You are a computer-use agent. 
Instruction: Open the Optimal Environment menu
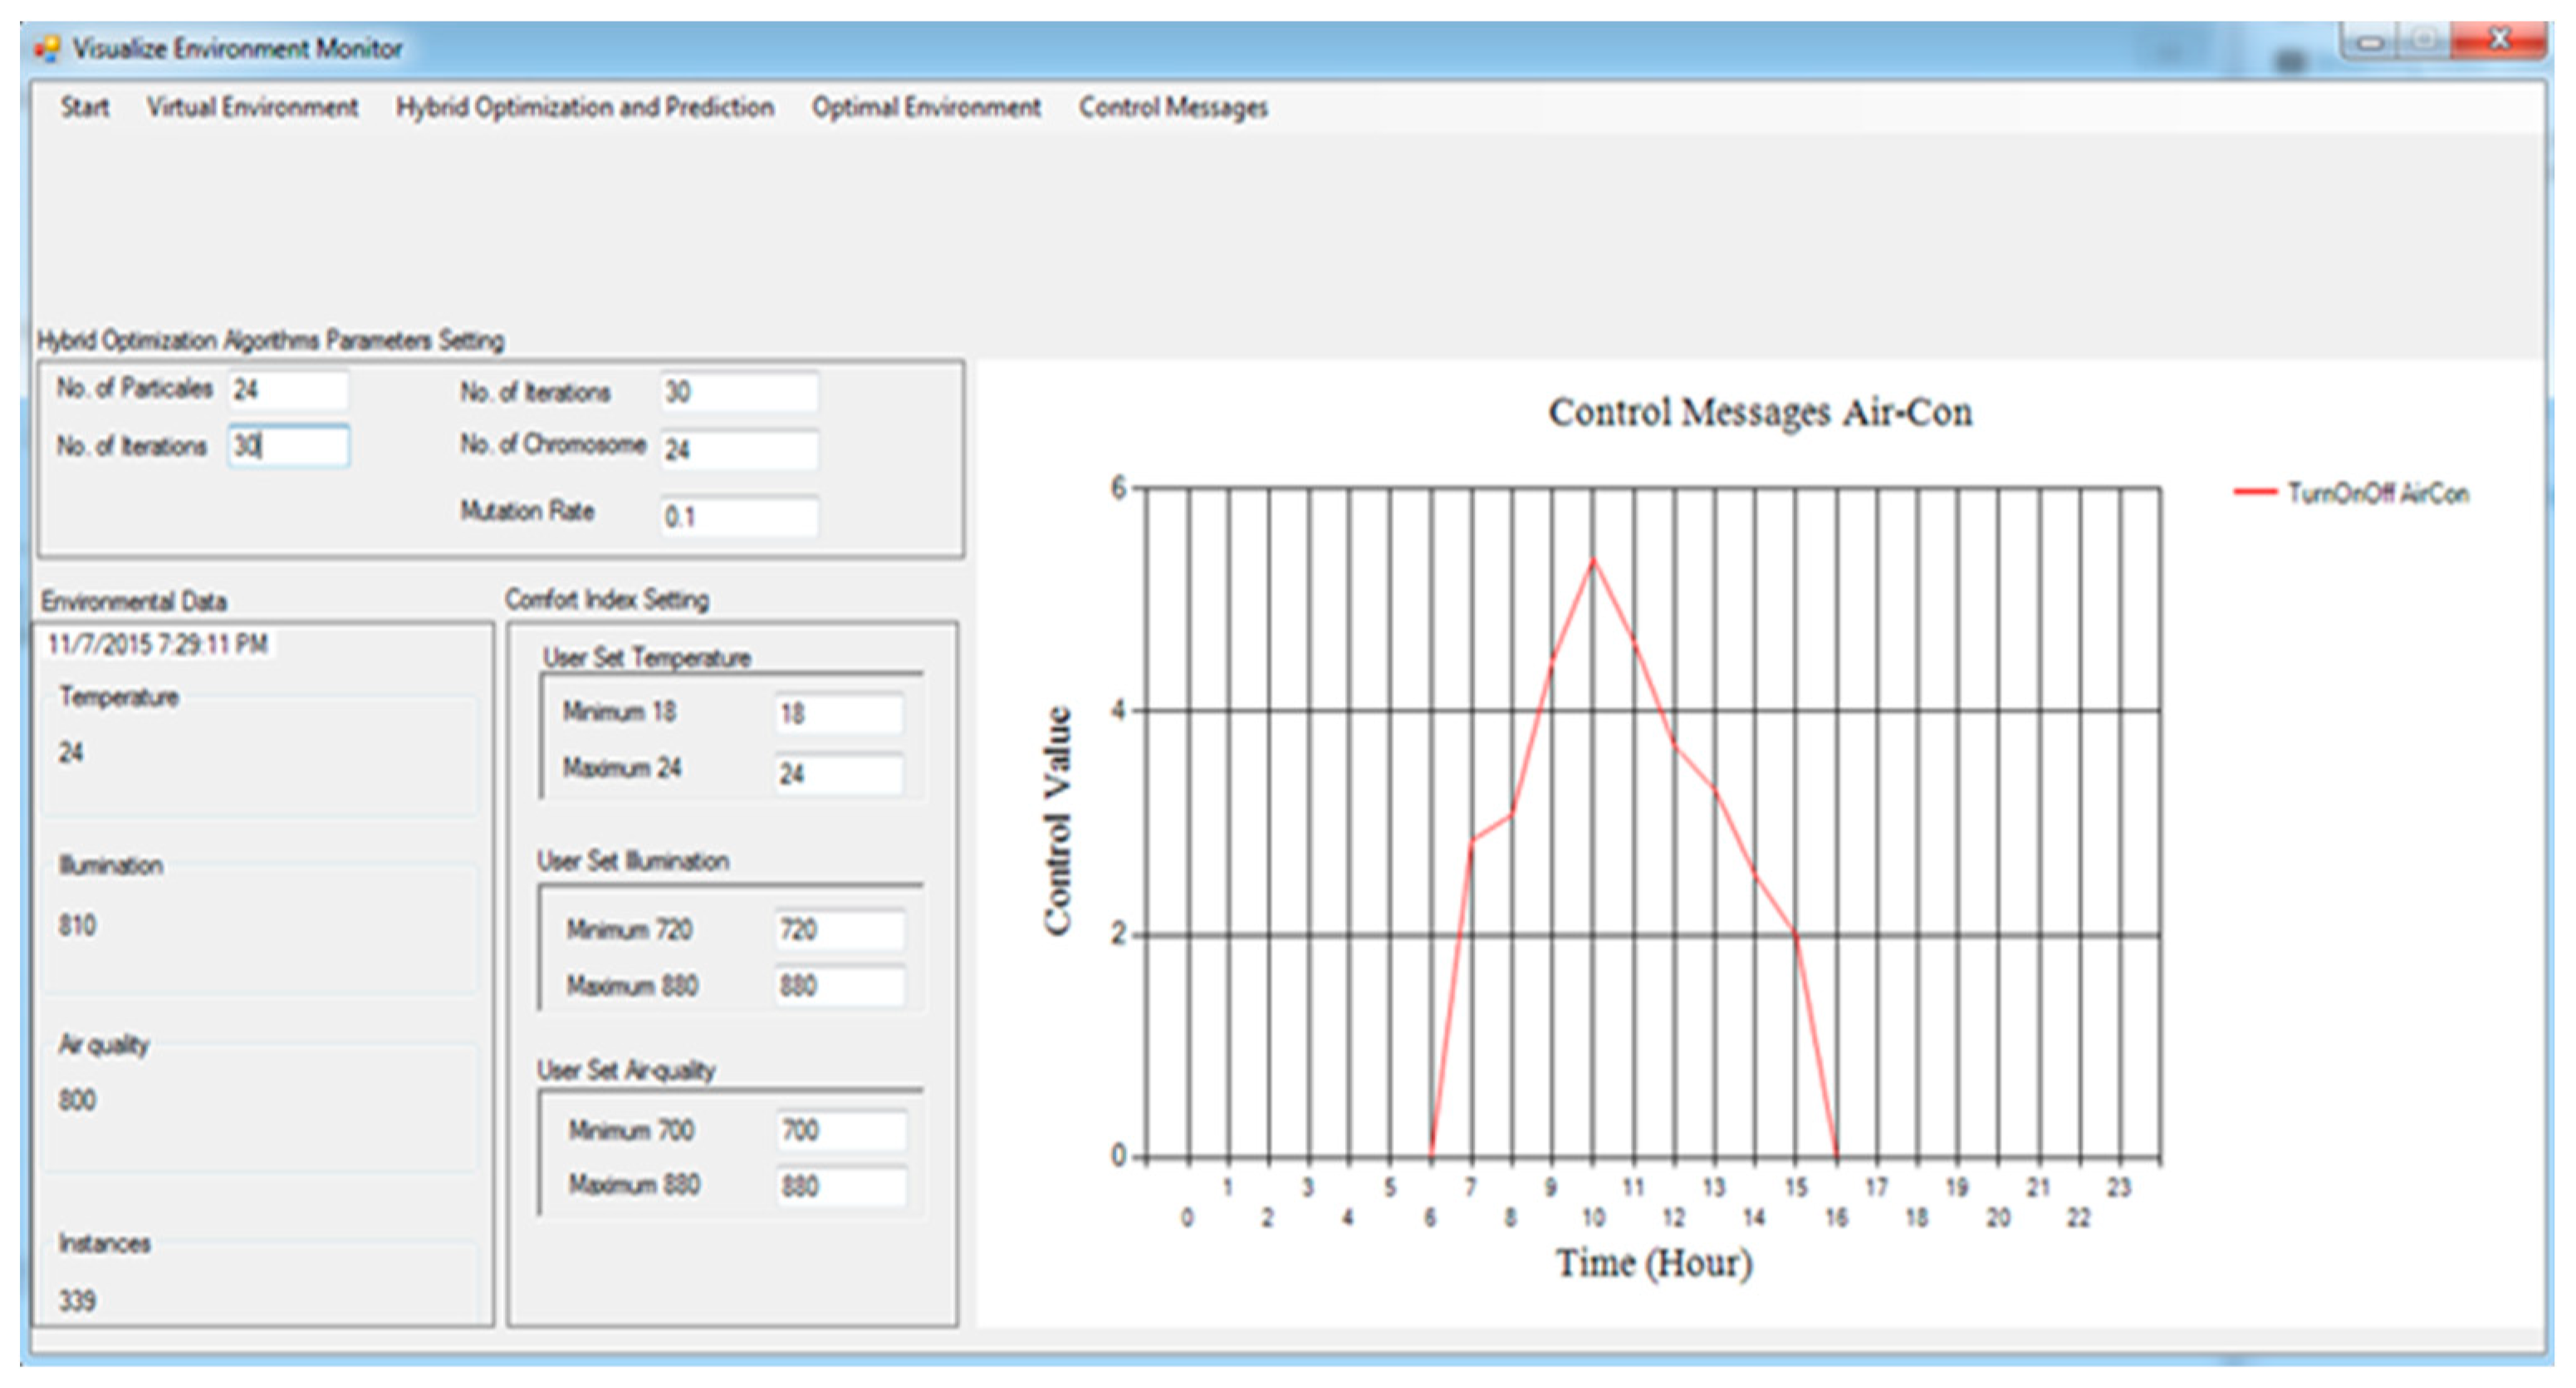pyautogui.click(x=926, y=107)
